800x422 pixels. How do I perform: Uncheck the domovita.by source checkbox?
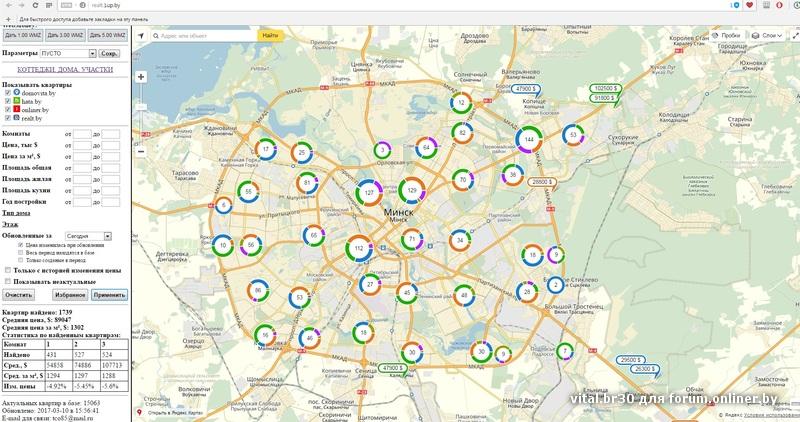pos(8,93)
